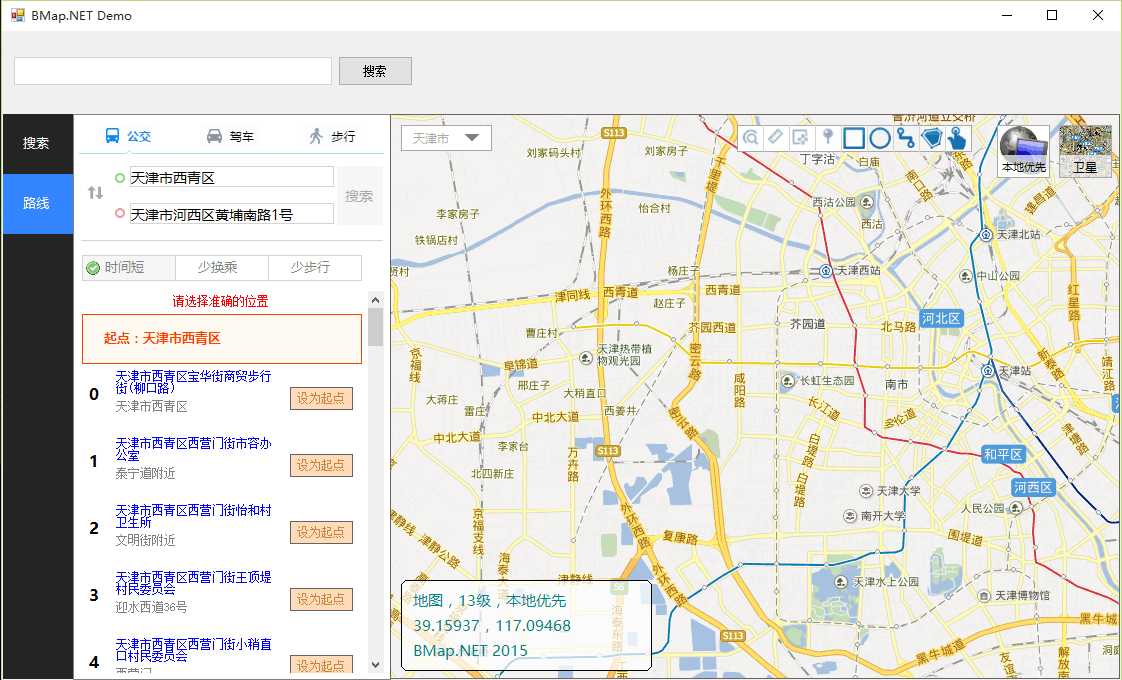Click the 河西区 district label
The width and height of the screenshot is (1122, 680).
point(1033,487)
